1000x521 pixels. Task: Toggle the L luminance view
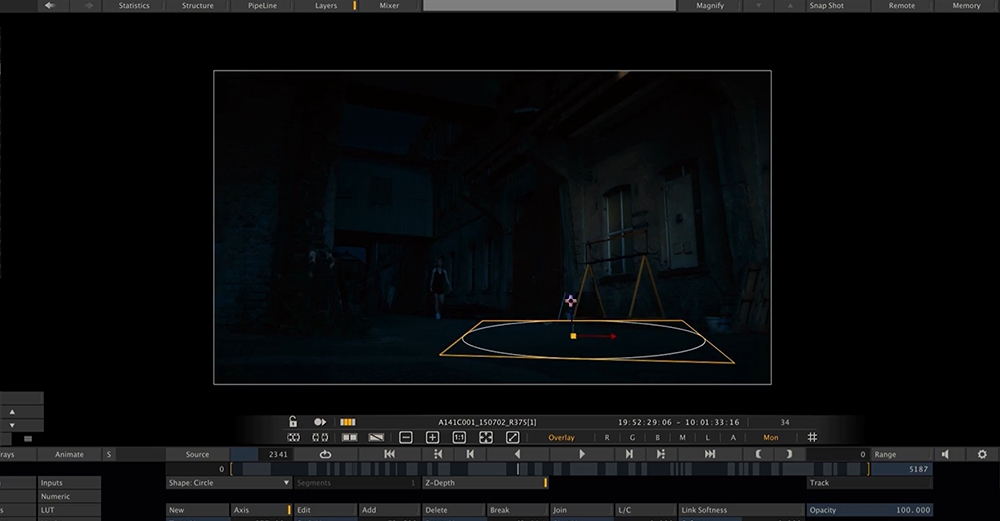(707, 437)
